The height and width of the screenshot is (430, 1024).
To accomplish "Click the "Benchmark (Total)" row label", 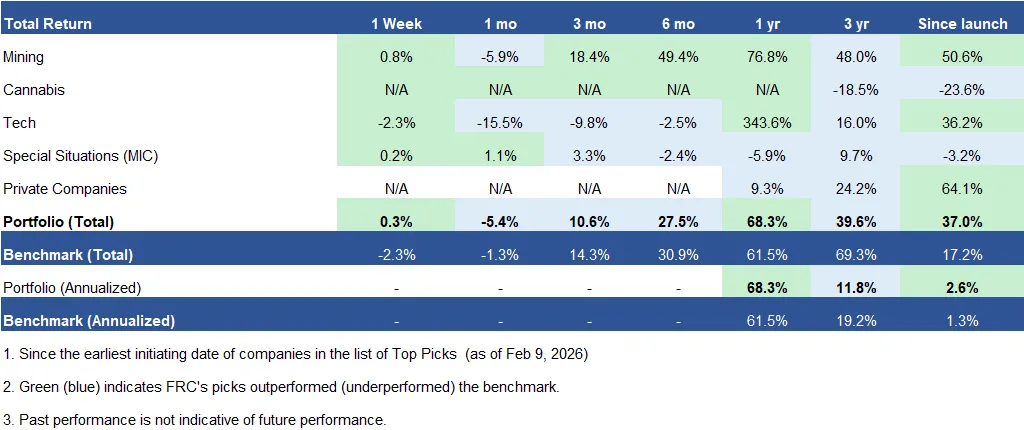I will click(68, 254).
